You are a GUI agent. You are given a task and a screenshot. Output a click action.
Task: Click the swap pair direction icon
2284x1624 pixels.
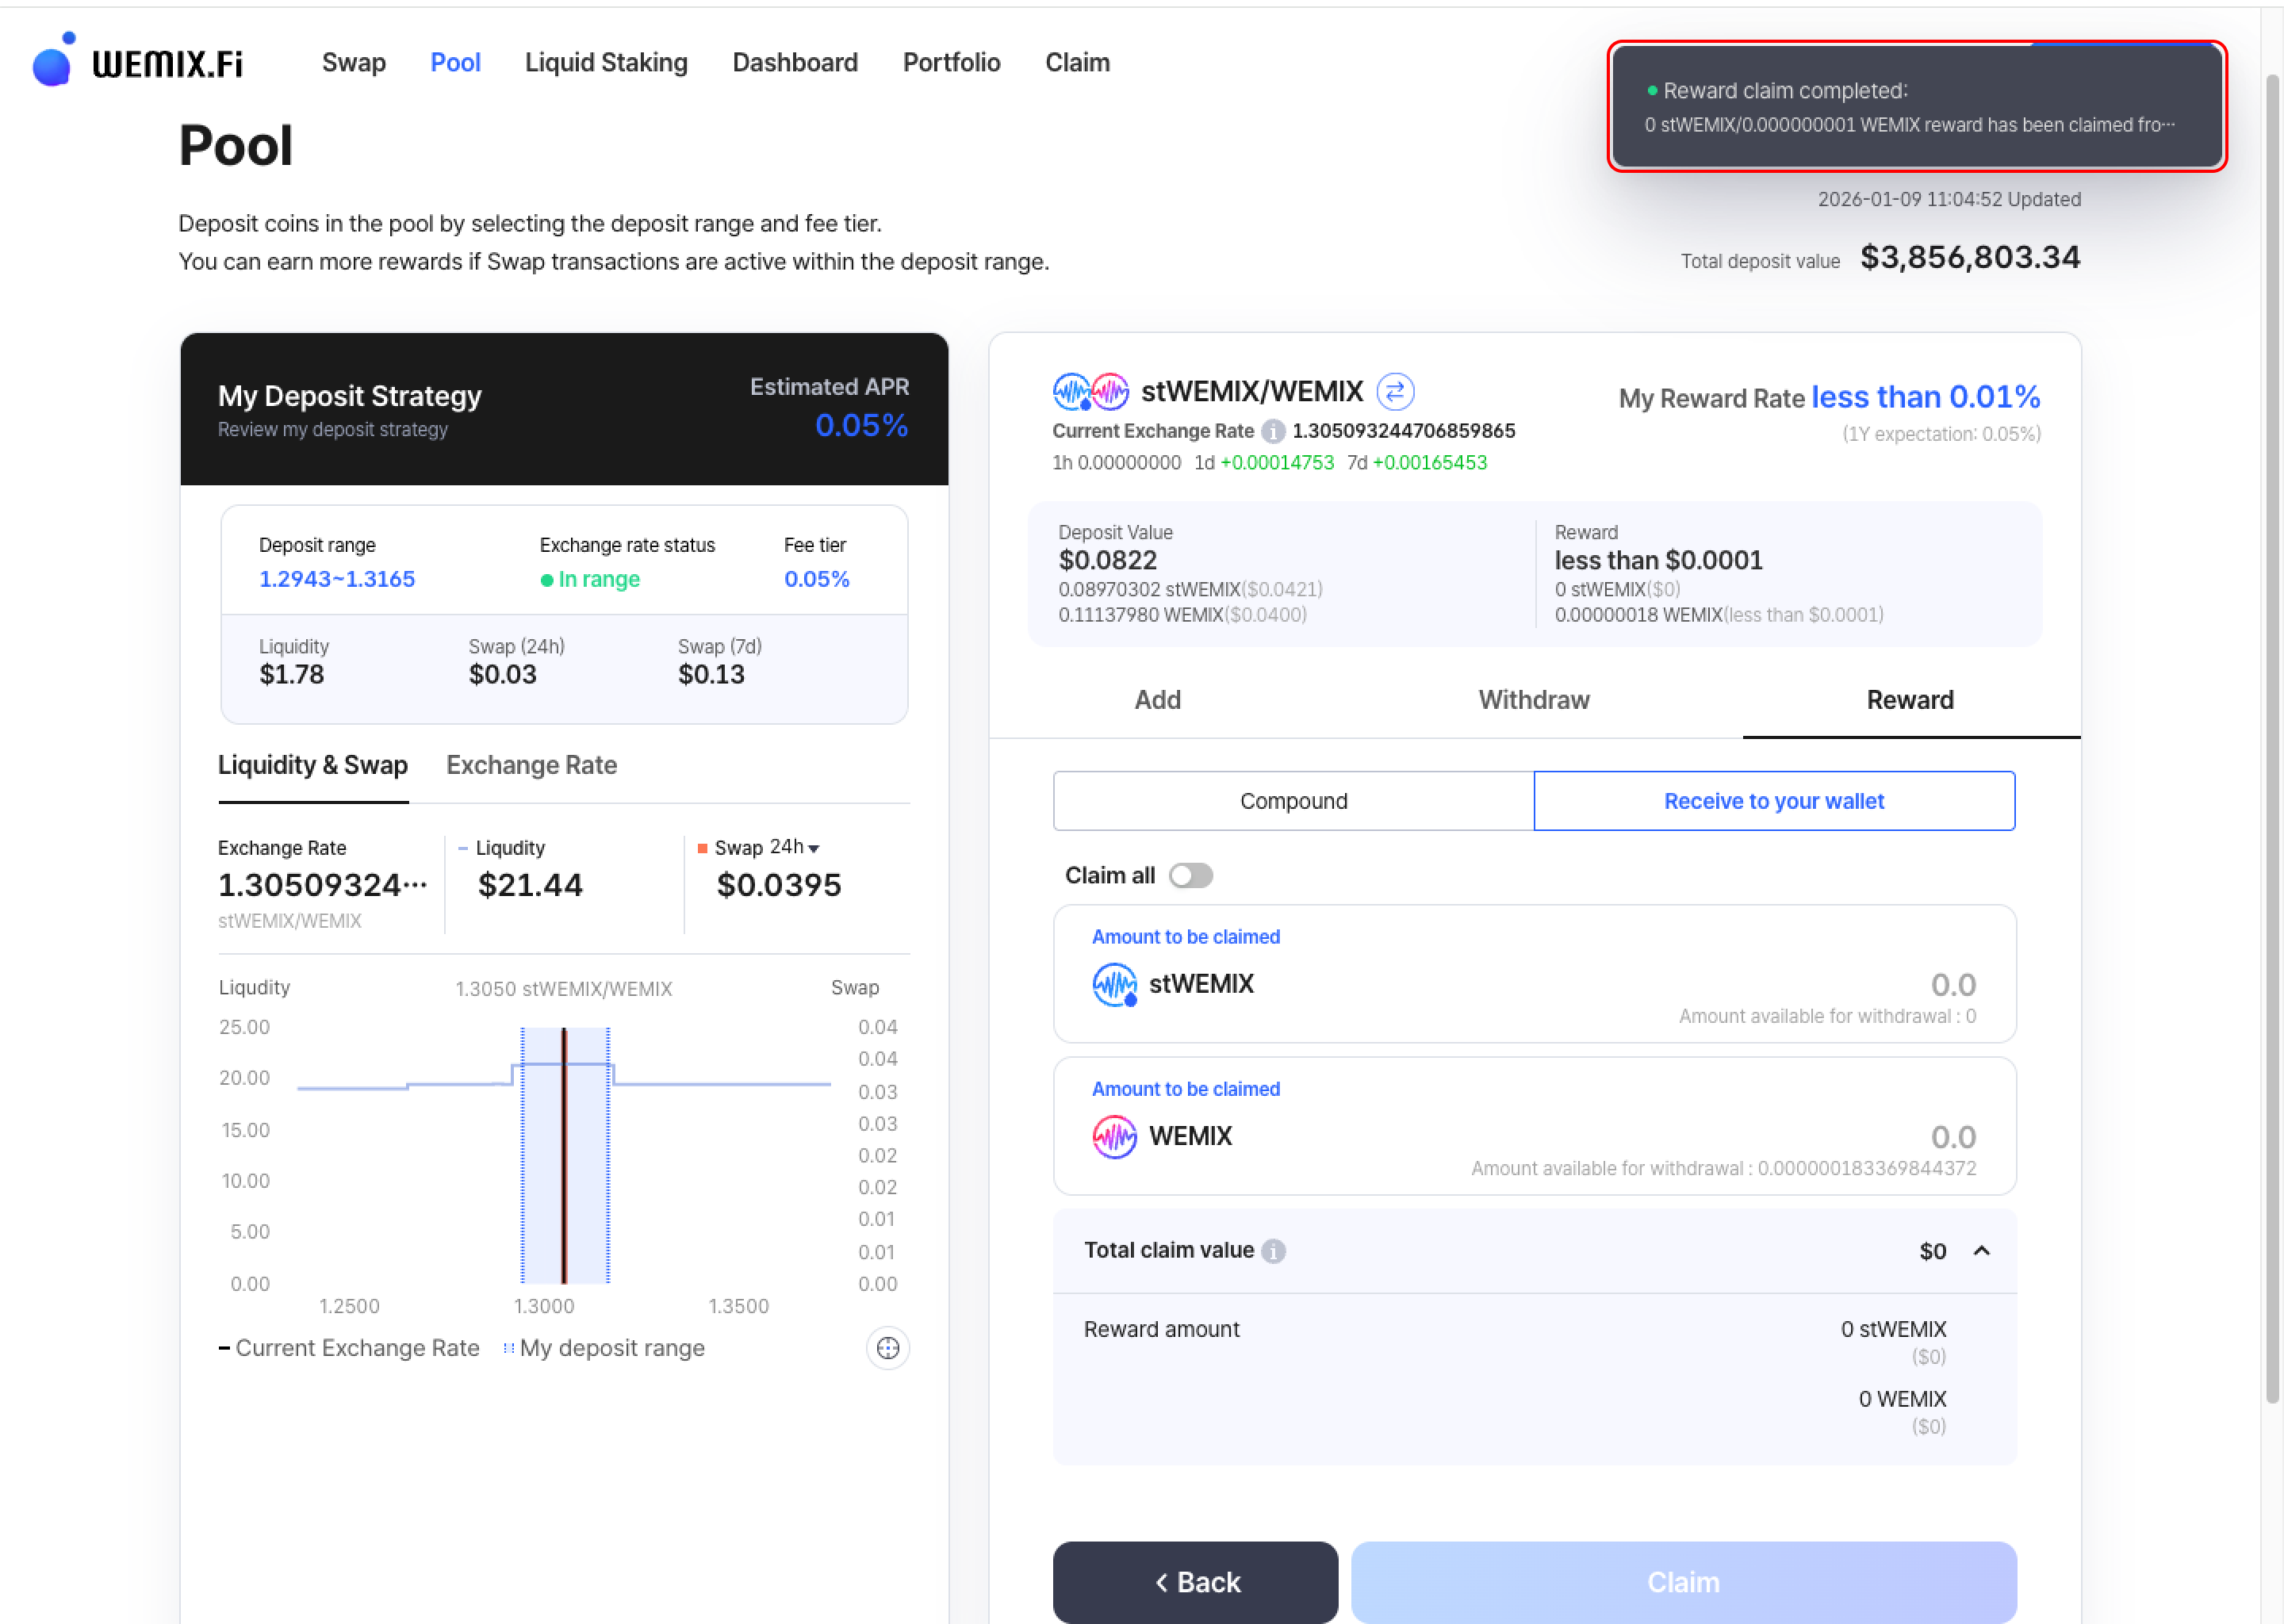click(x=1395, y=391)
